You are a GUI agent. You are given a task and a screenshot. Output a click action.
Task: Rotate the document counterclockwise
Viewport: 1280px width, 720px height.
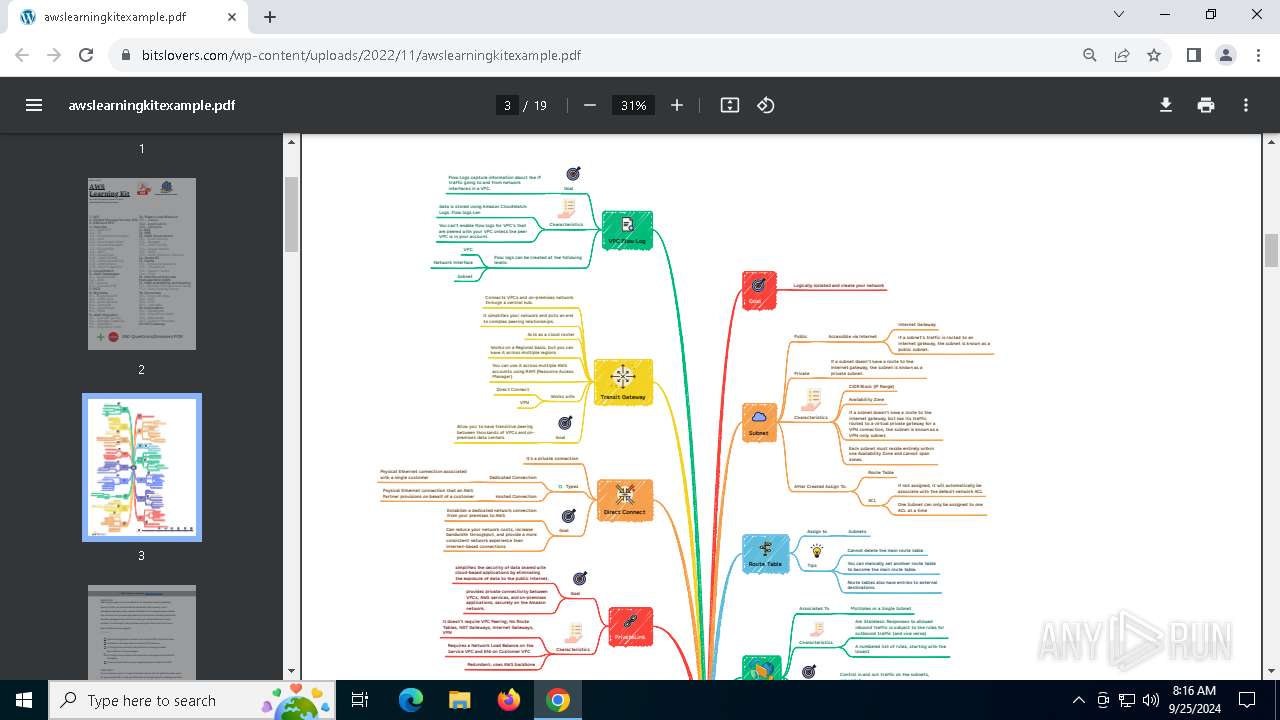tap(766, 105)
